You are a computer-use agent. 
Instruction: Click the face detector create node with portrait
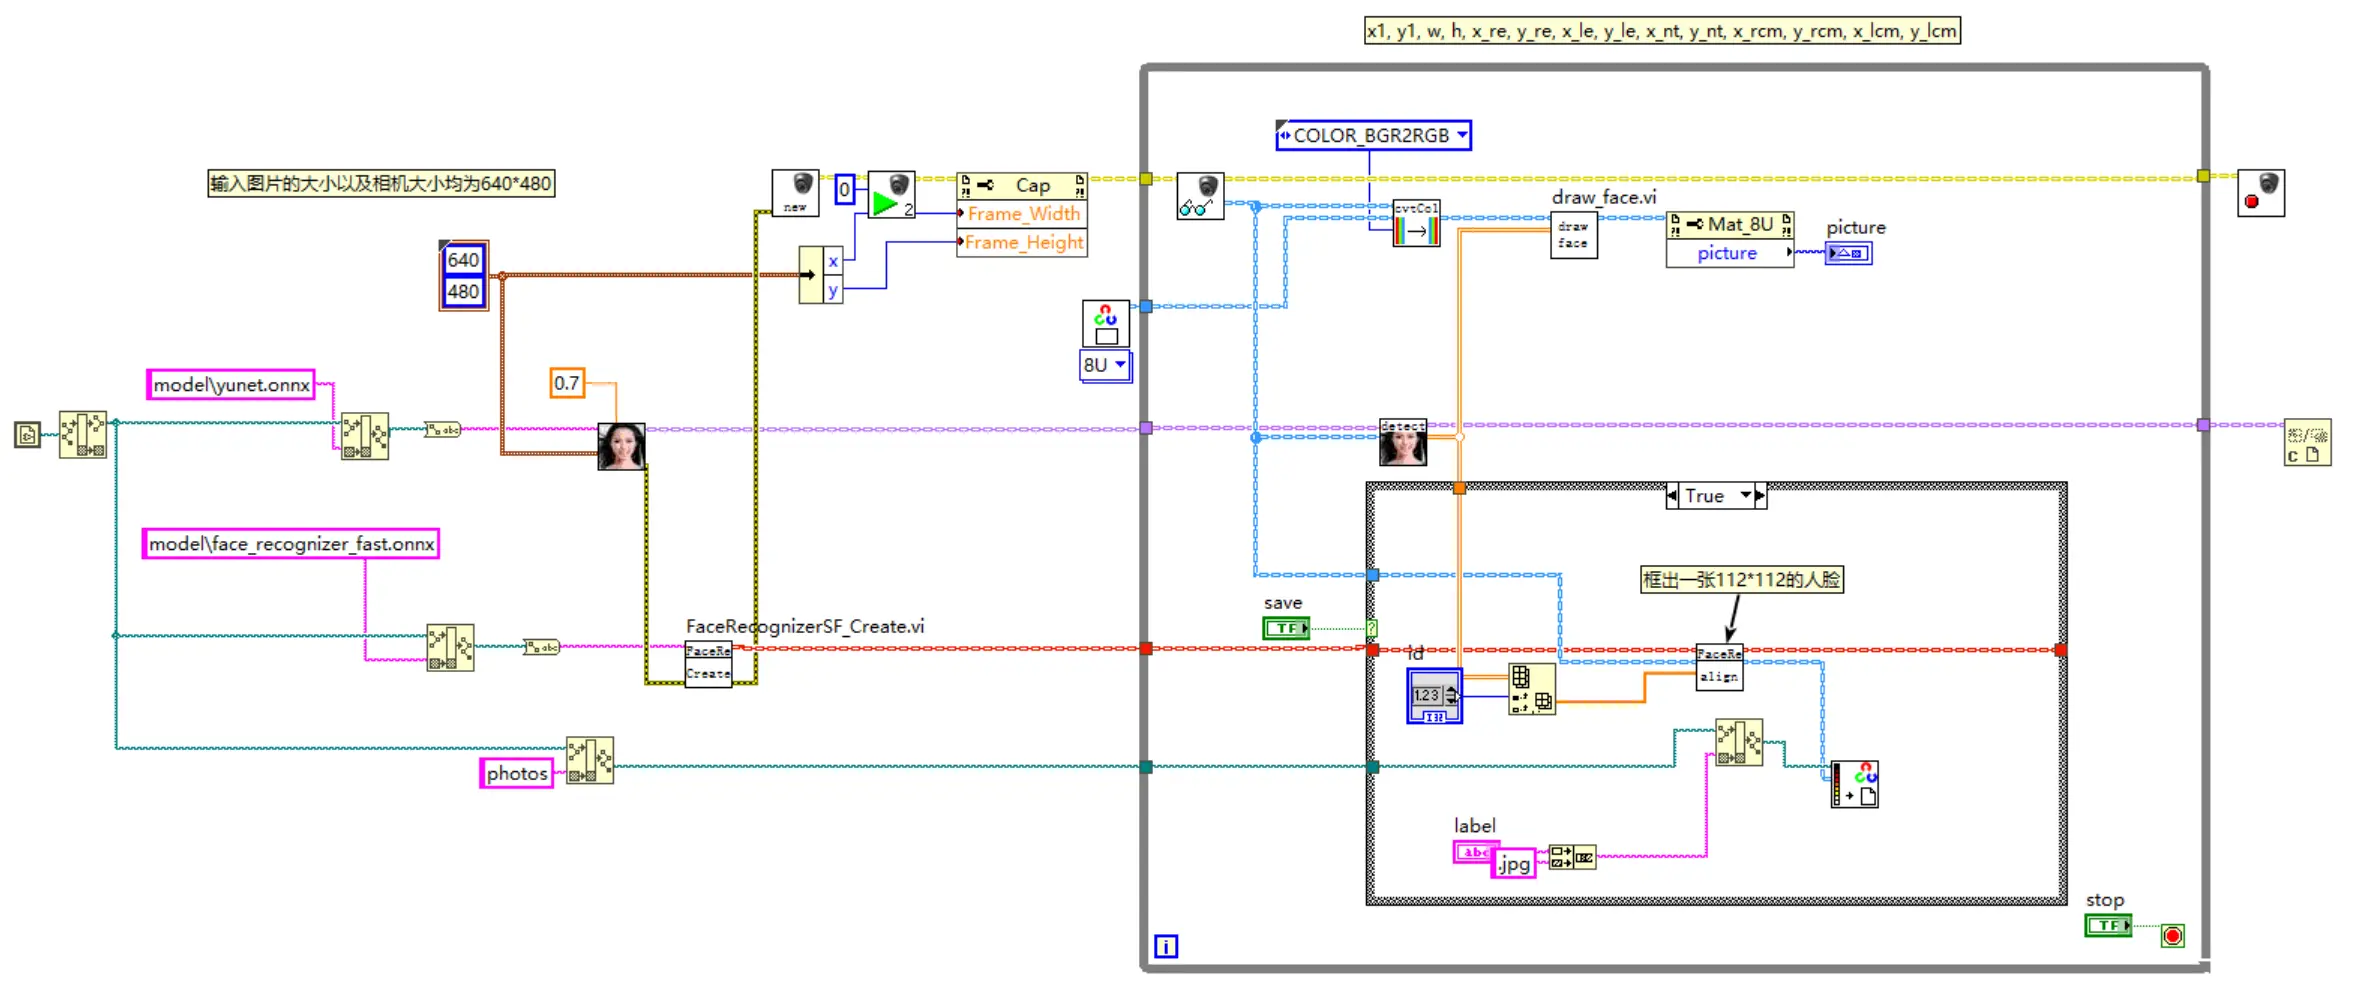(x=621, y=446)
